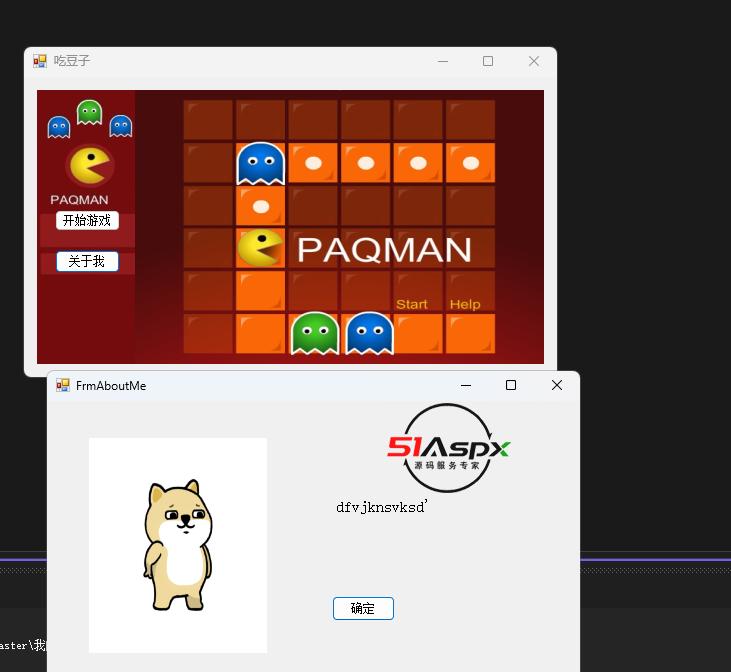Minimize the 吃豆子 game window

coord(443,61)
